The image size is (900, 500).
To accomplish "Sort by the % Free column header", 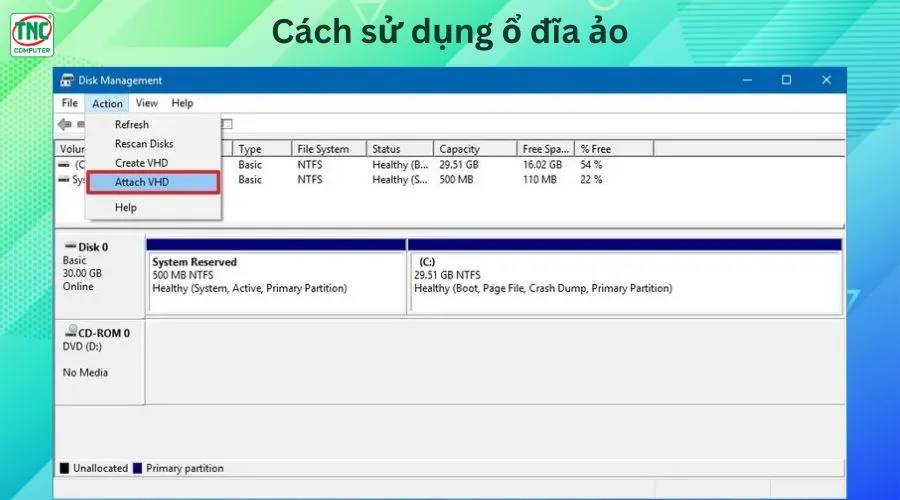I will click(614, 149).
